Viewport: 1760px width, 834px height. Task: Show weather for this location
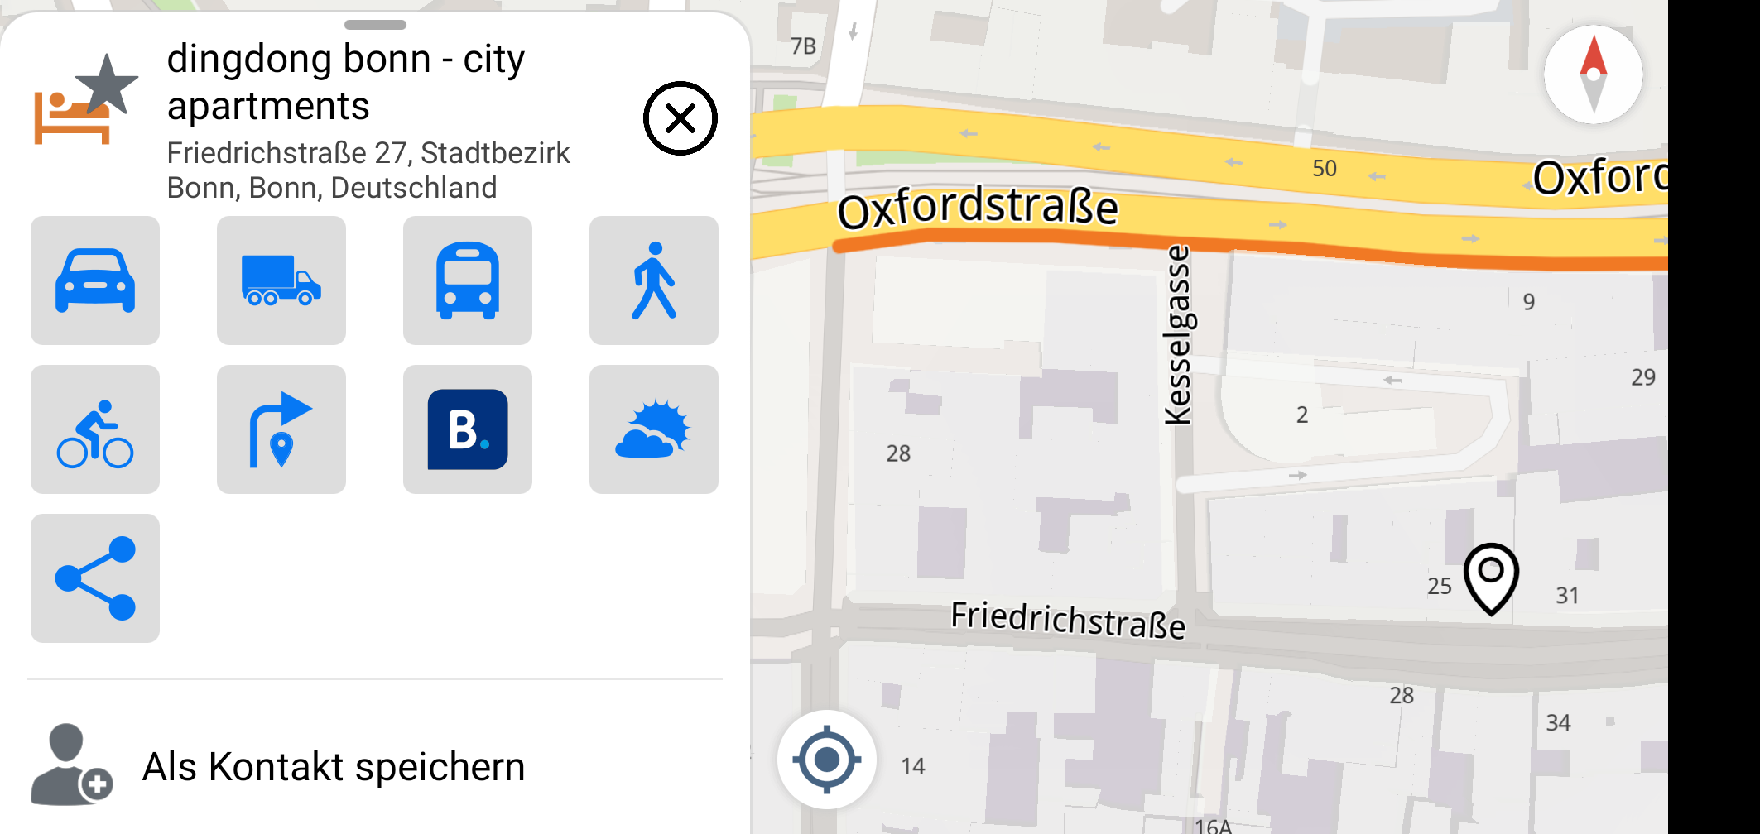(x=653, y=430)
